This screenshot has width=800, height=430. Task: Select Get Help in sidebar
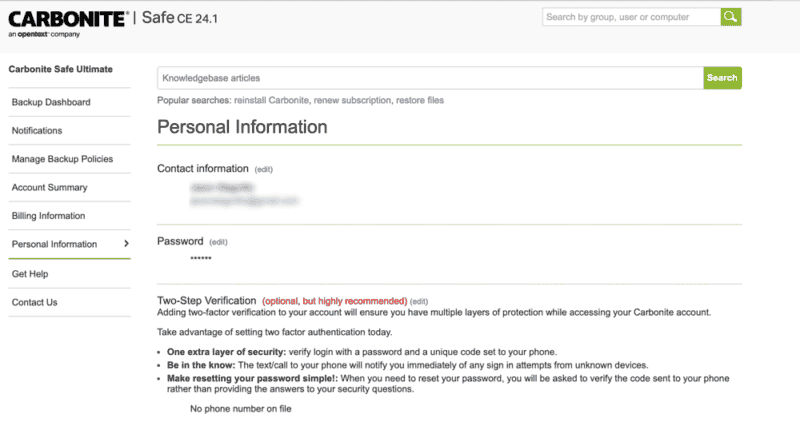click(x=30, y=274)
